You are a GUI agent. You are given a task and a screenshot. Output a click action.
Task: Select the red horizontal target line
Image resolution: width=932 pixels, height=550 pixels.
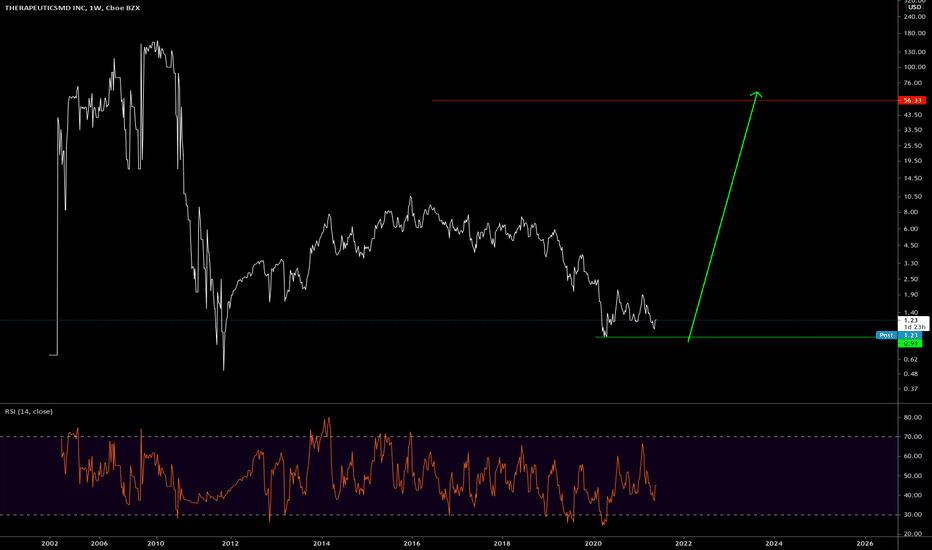[665, 100]
